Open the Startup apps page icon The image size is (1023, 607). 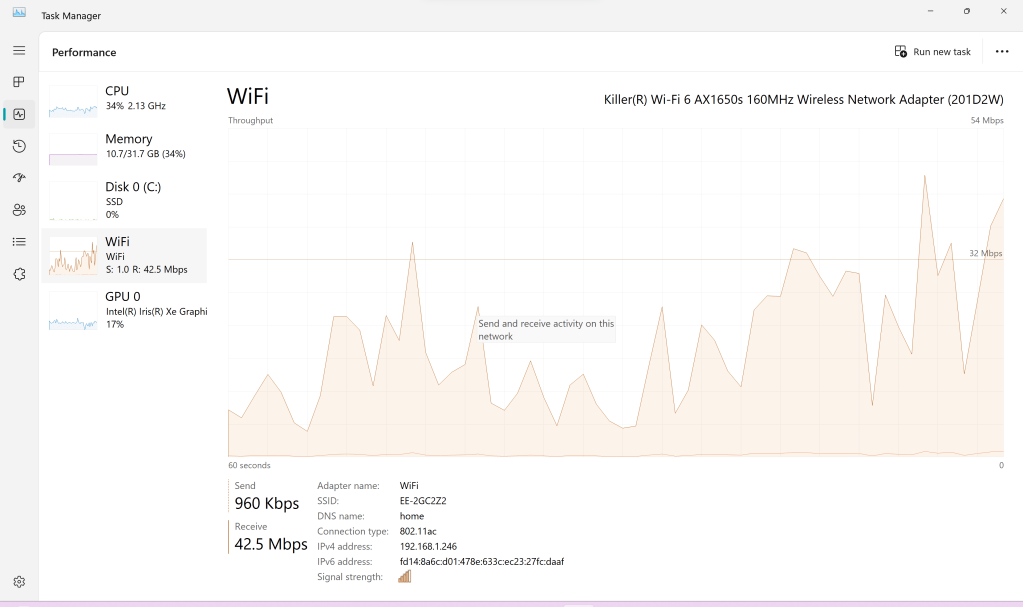[x=19, y=178]
